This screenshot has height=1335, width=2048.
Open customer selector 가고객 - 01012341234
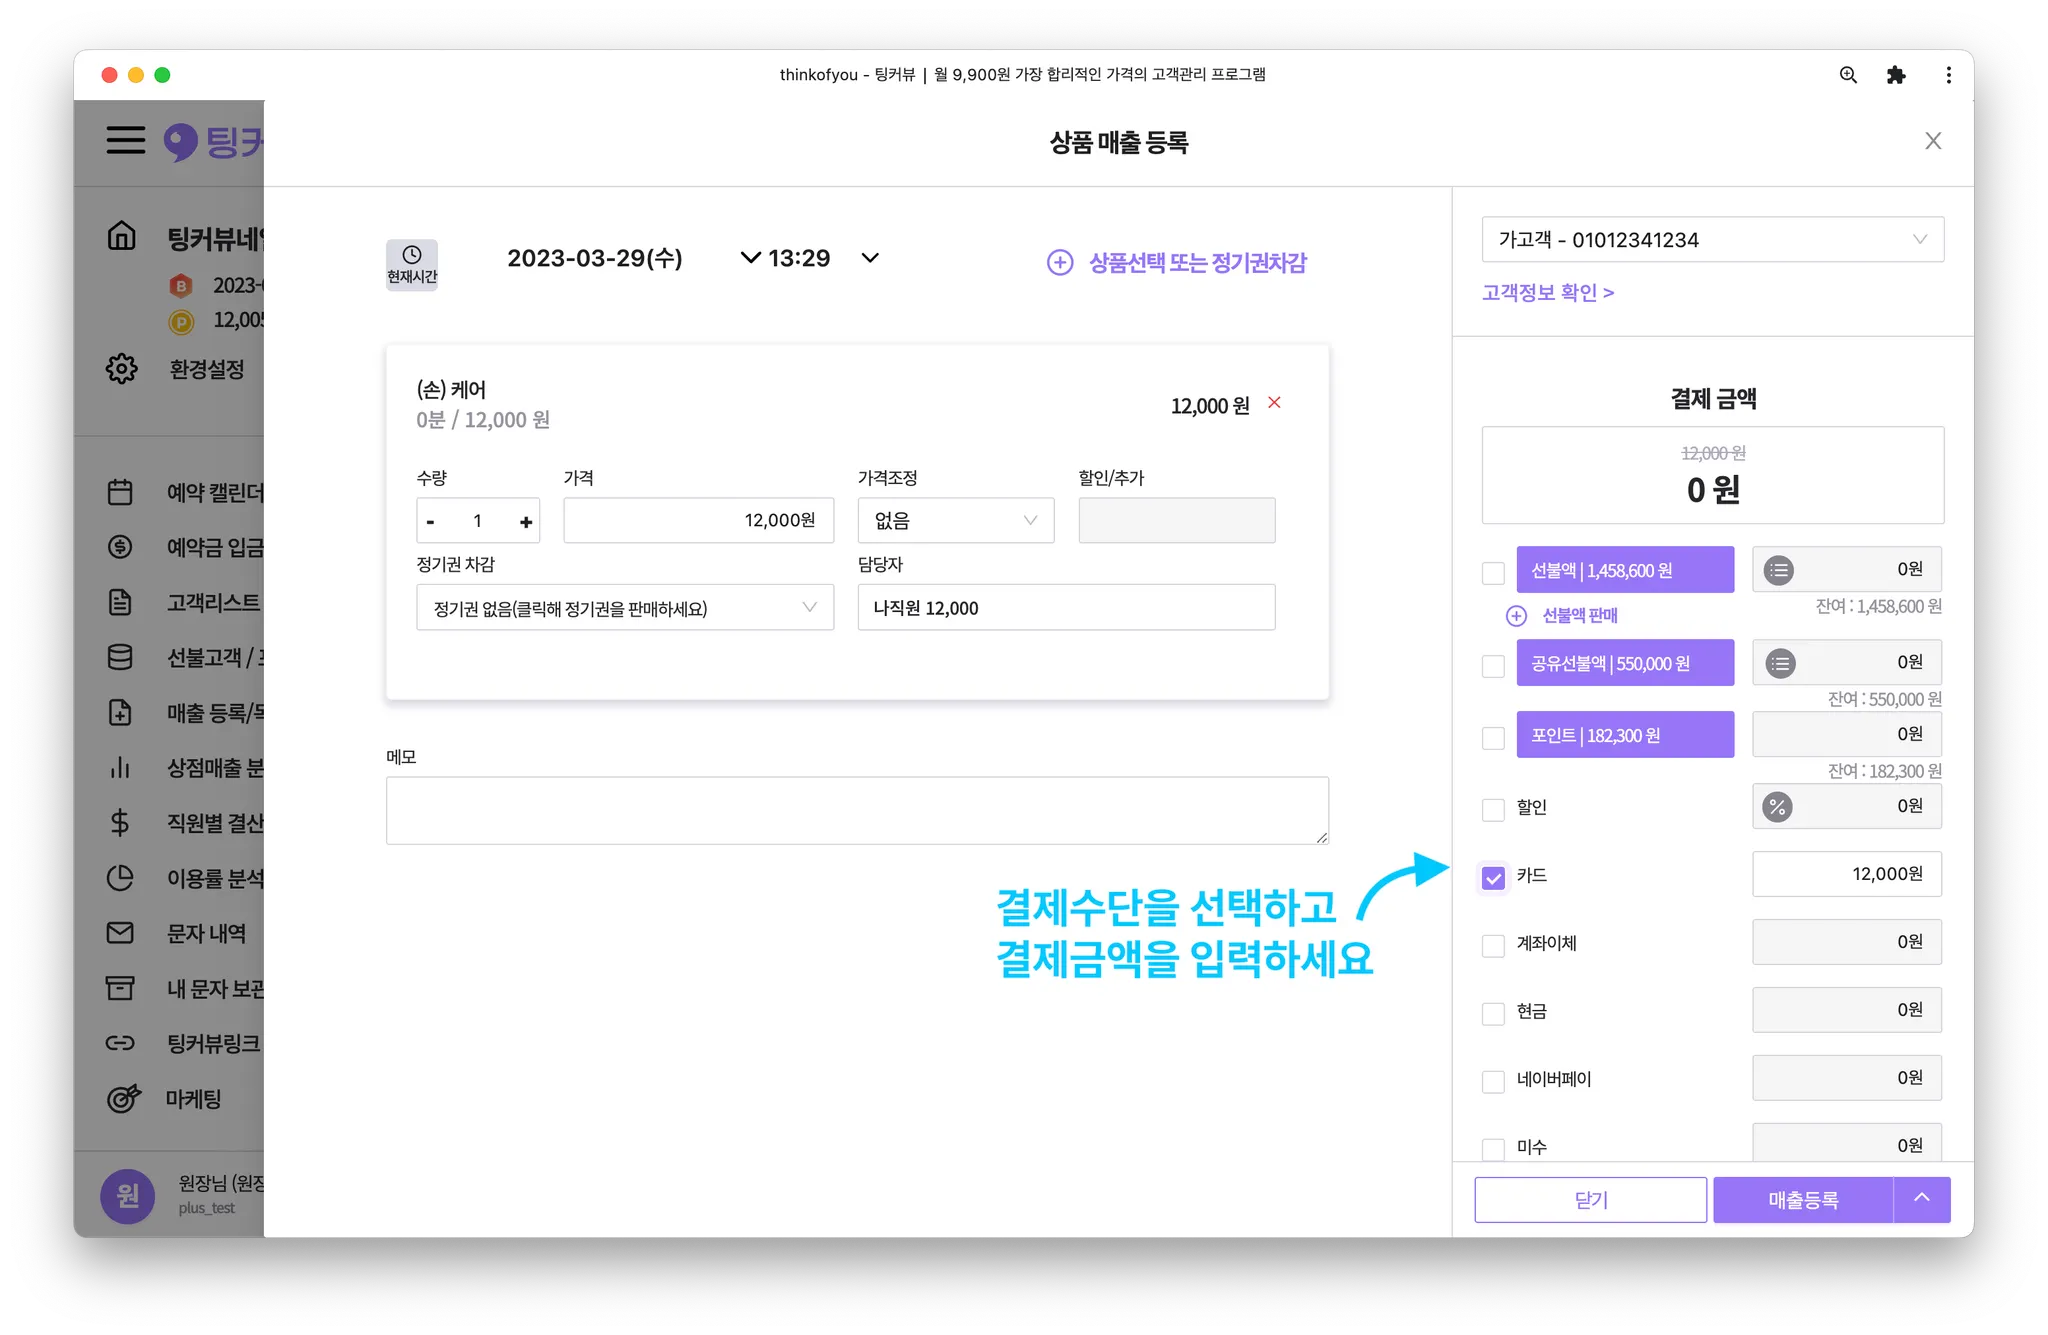pyautogui.click(x=1712, y=240)
